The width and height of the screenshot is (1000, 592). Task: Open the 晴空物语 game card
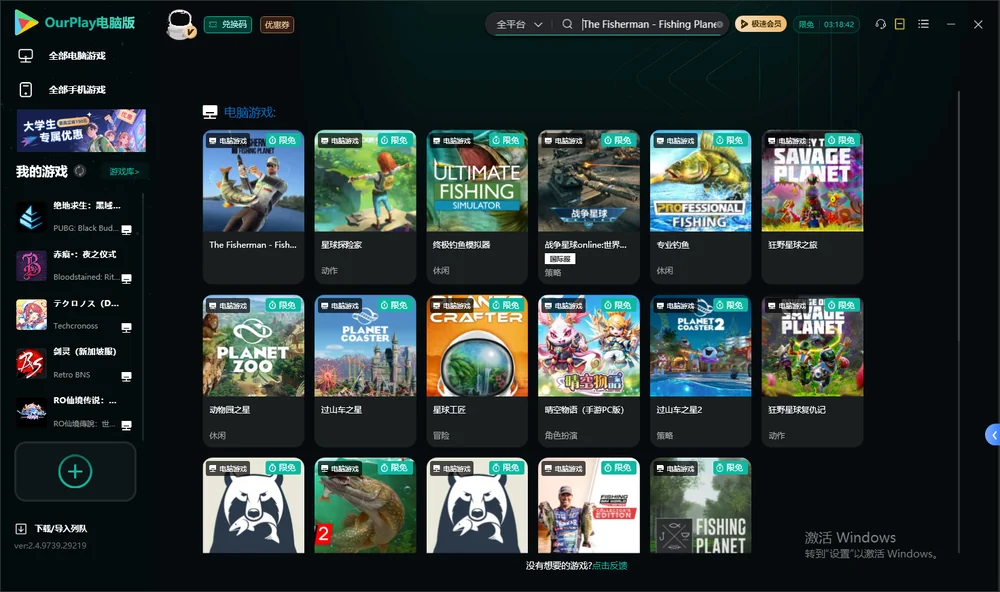point(589,371)
